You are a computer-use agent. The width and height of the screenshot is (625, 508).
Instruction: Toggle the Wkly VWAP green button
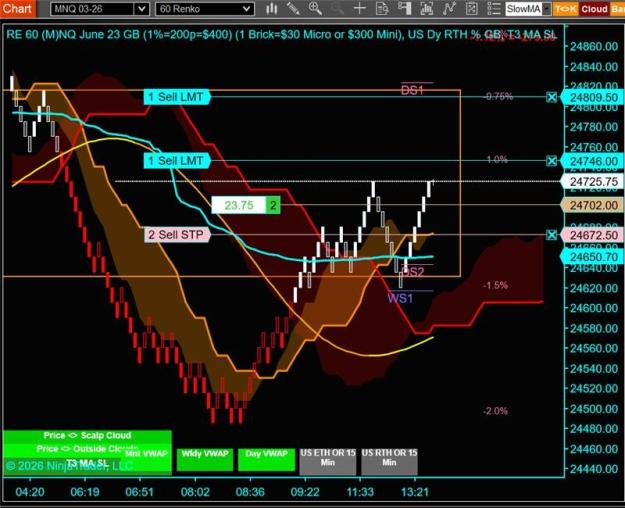coord(205,459)
